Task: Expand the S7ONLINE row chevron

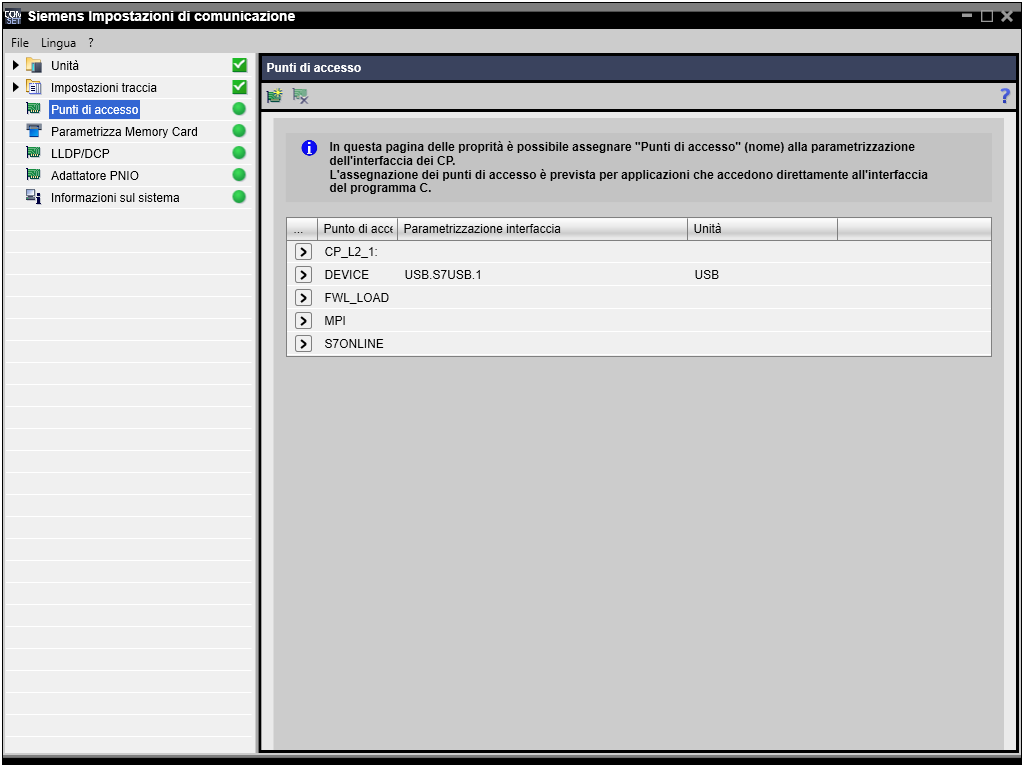Action: click(x=303, y=343)
